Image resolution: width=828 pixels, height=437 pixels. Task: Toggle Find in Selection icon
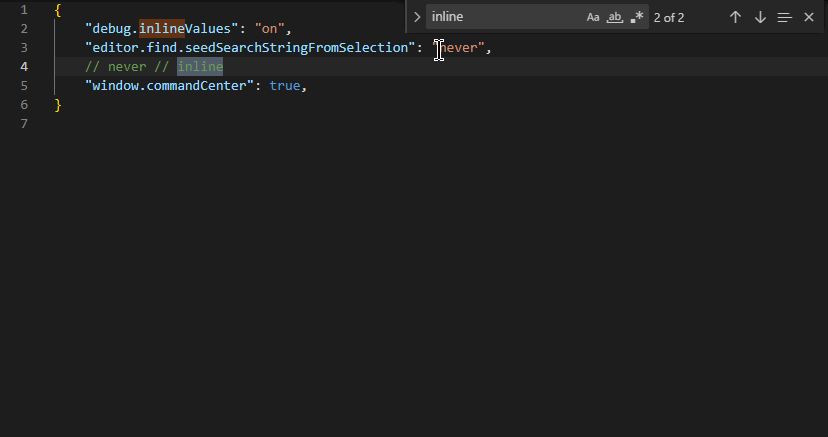click(x=785, y=17)
